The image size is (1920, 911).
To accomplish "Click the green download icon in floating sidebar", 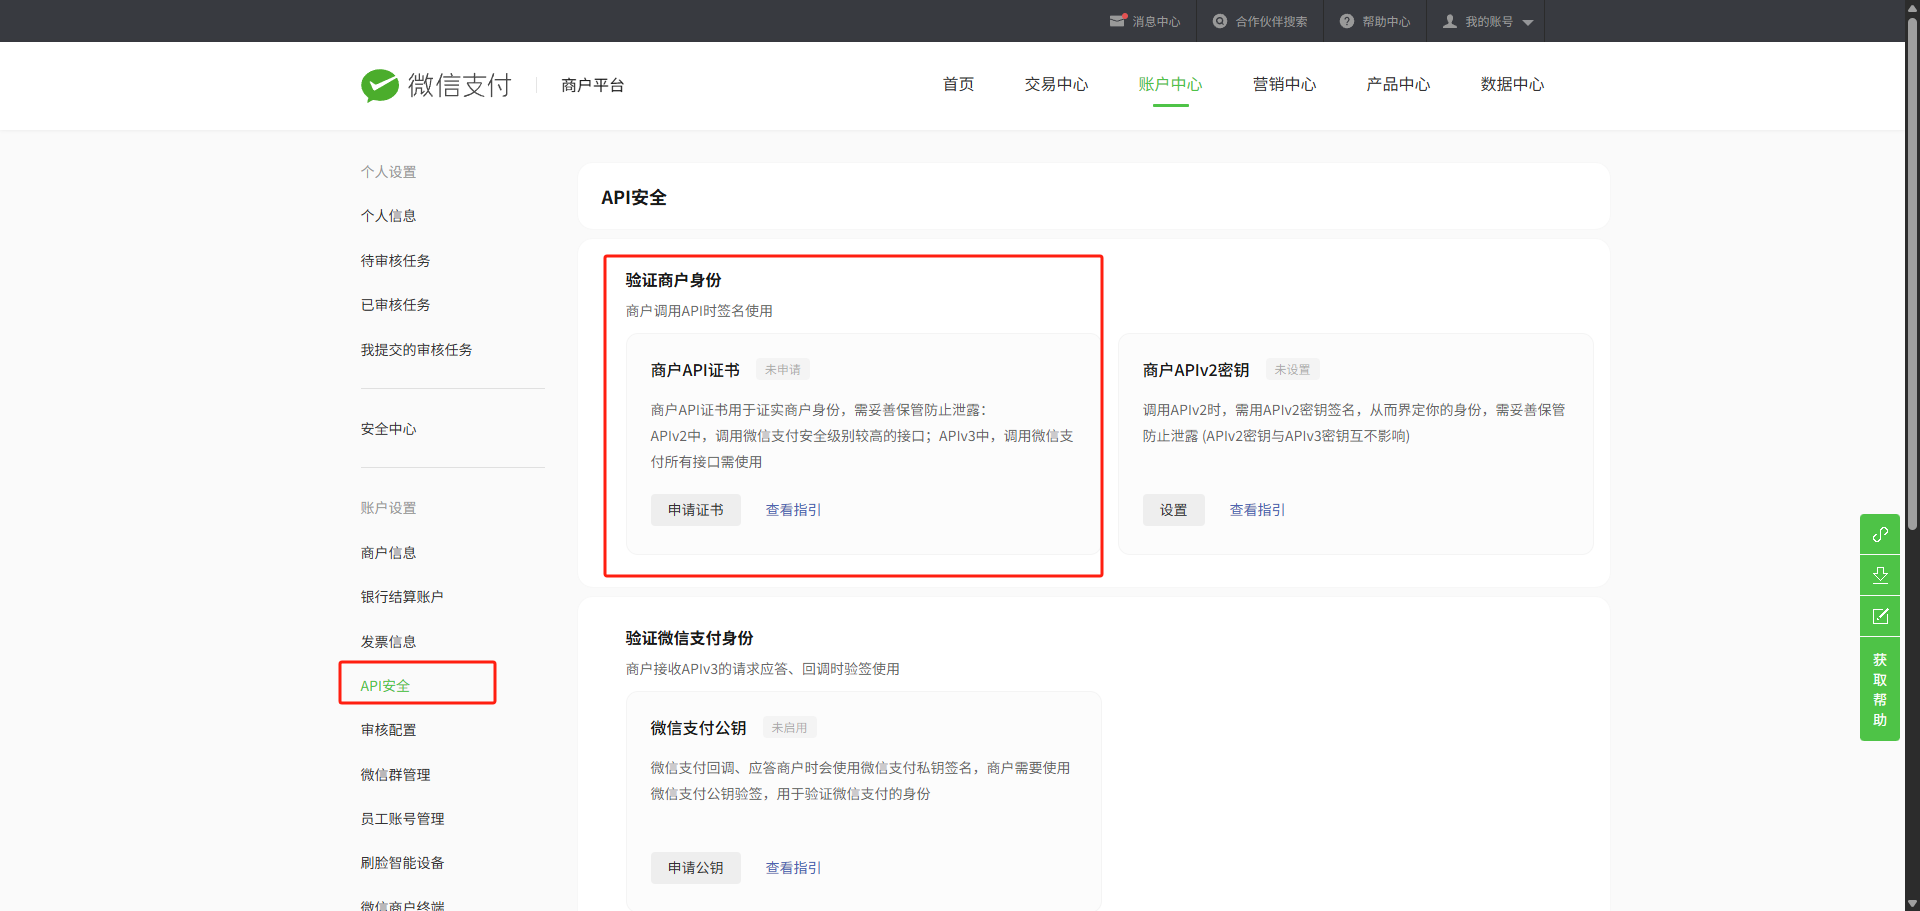I will coord(1880,575).
